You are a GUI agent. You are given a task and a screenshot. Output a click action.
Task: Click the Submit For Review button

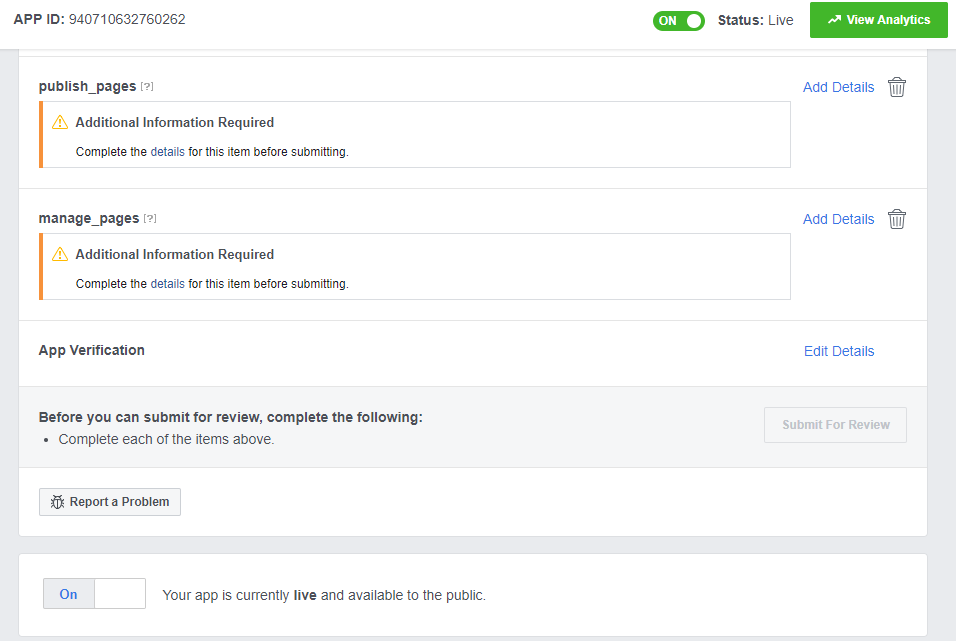click(835, 425)
